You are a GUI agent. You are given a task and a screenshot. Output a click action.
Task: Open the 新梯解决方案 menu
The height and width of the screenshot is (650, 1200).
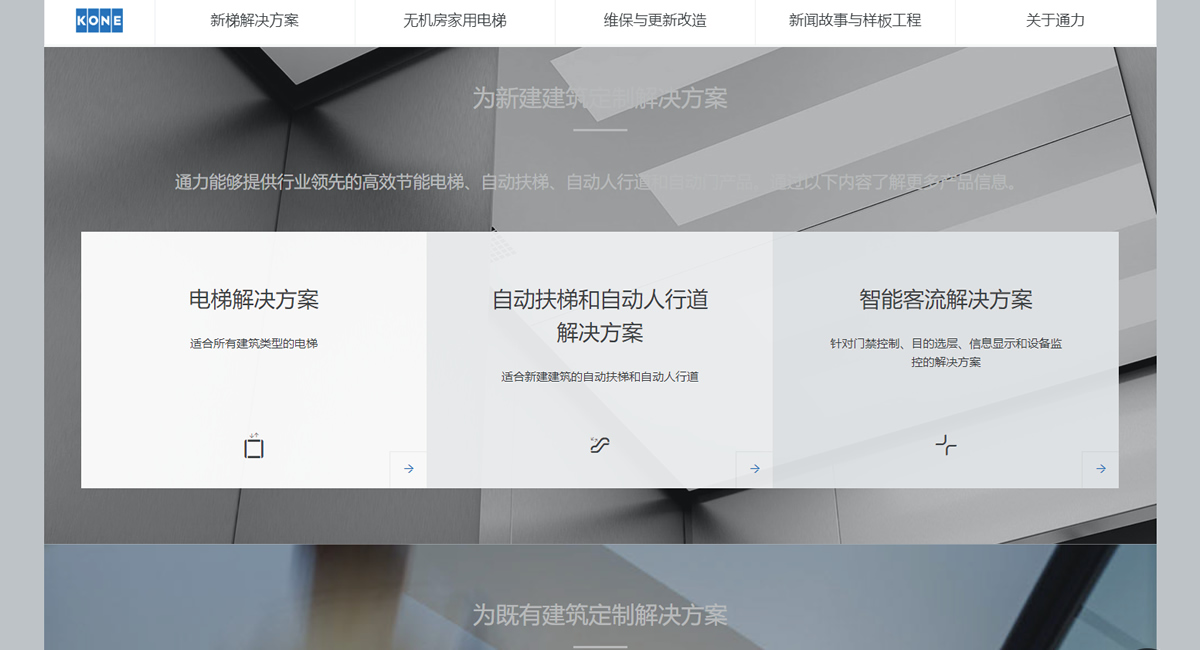tap(254, 20)
